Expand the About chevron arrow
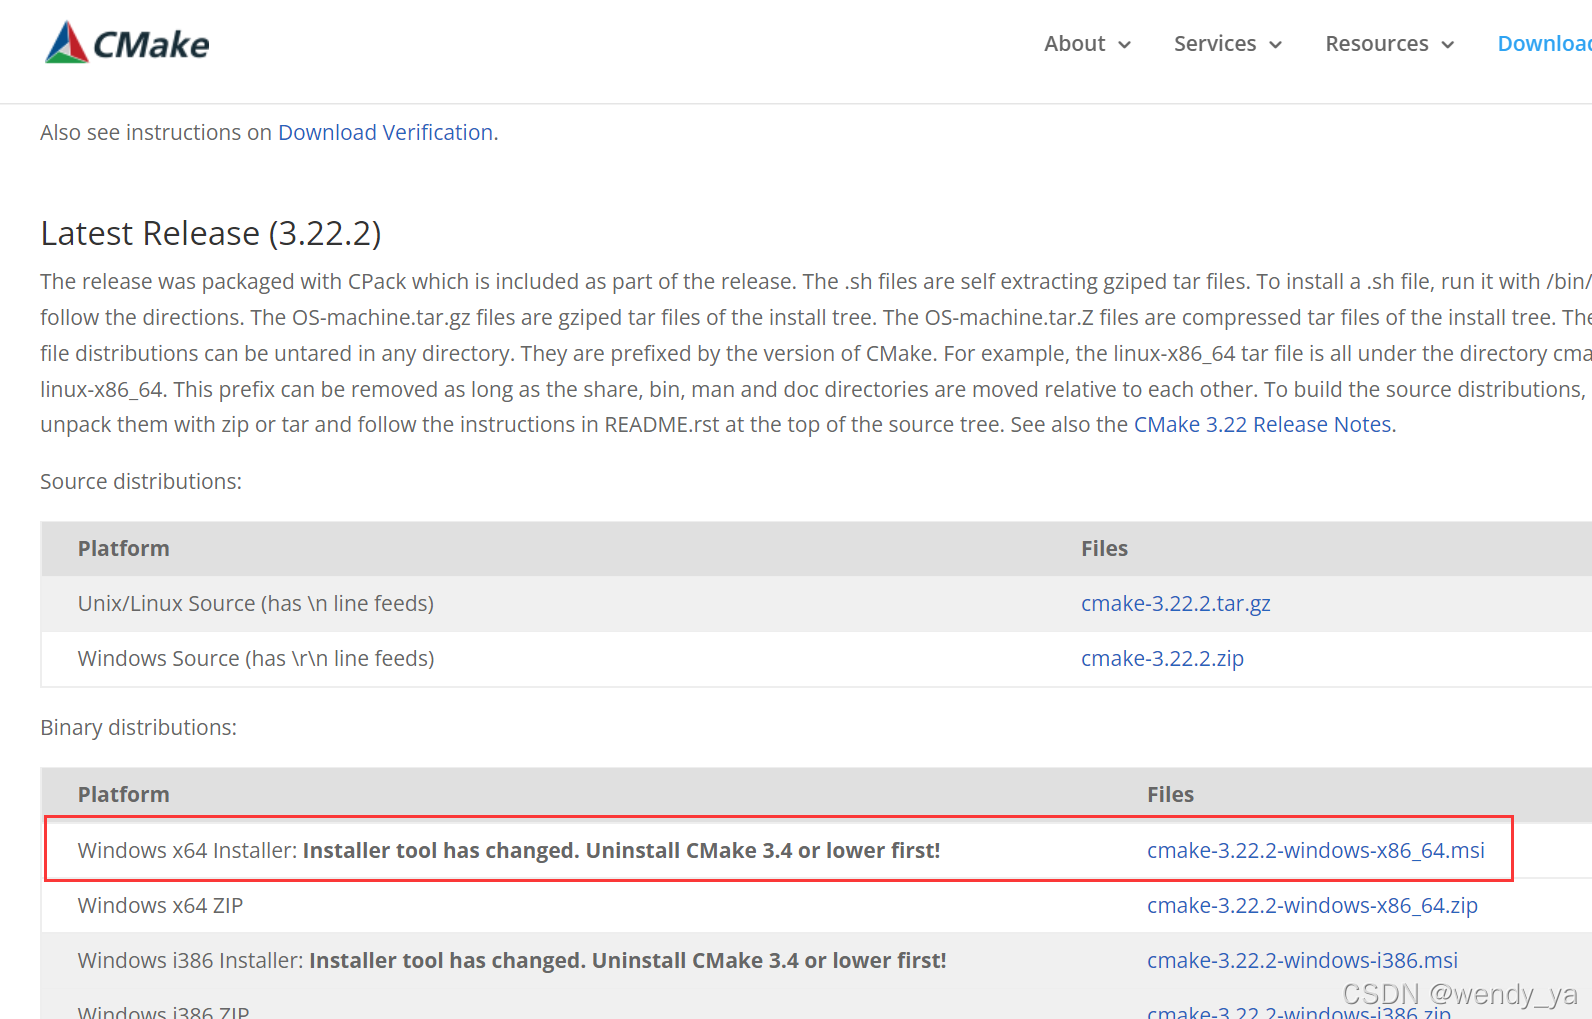The height and width of the screenshot is (1019, 1592). click(x=1124, y=45)
